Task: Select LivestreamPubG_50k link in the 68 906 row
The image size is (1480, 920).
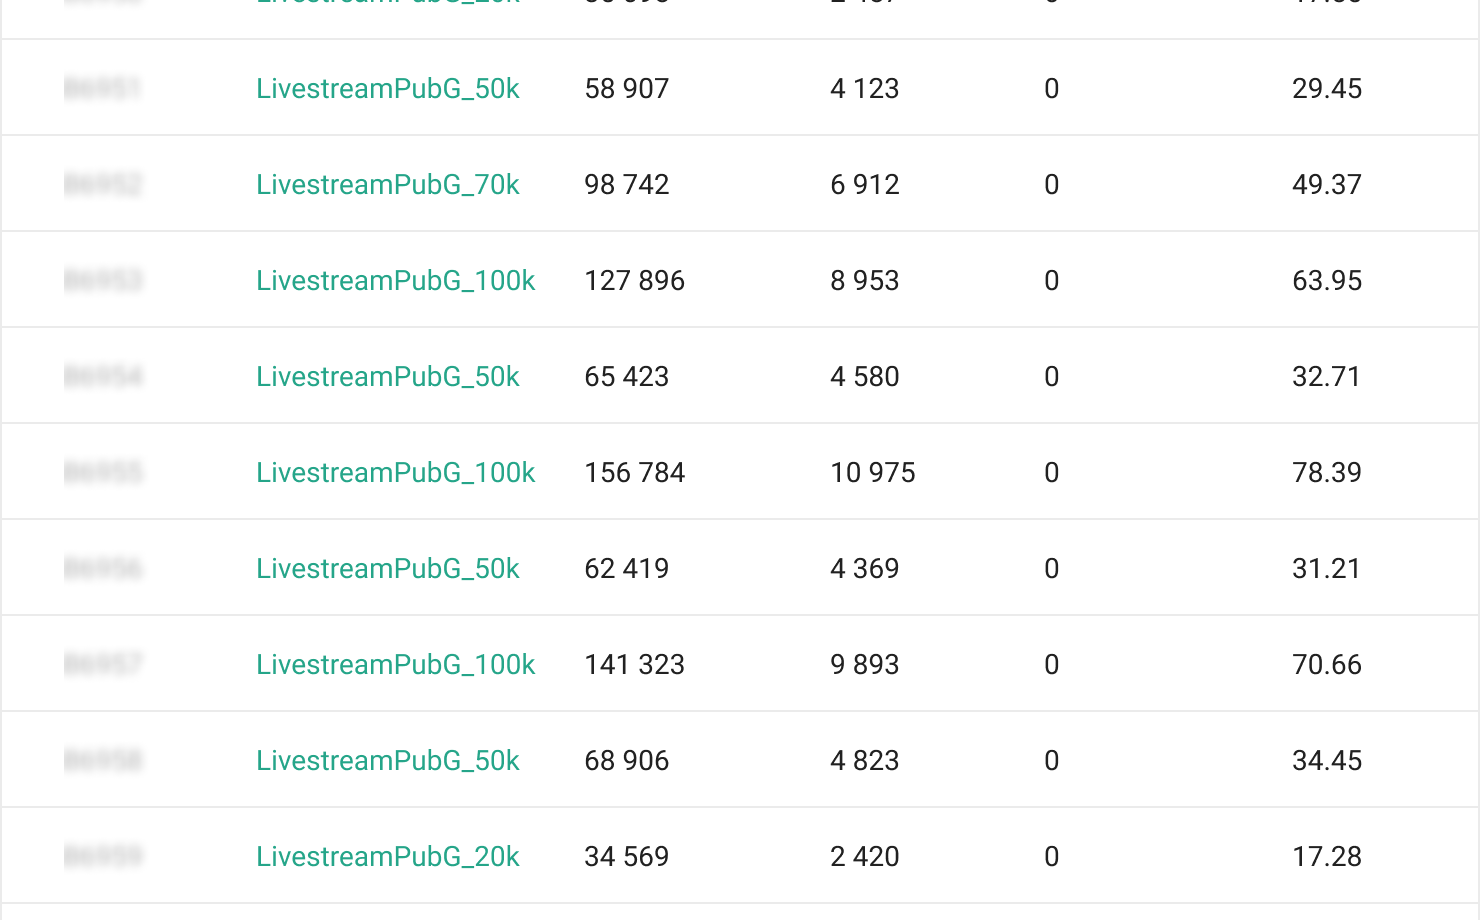Action: coord(388,761)
